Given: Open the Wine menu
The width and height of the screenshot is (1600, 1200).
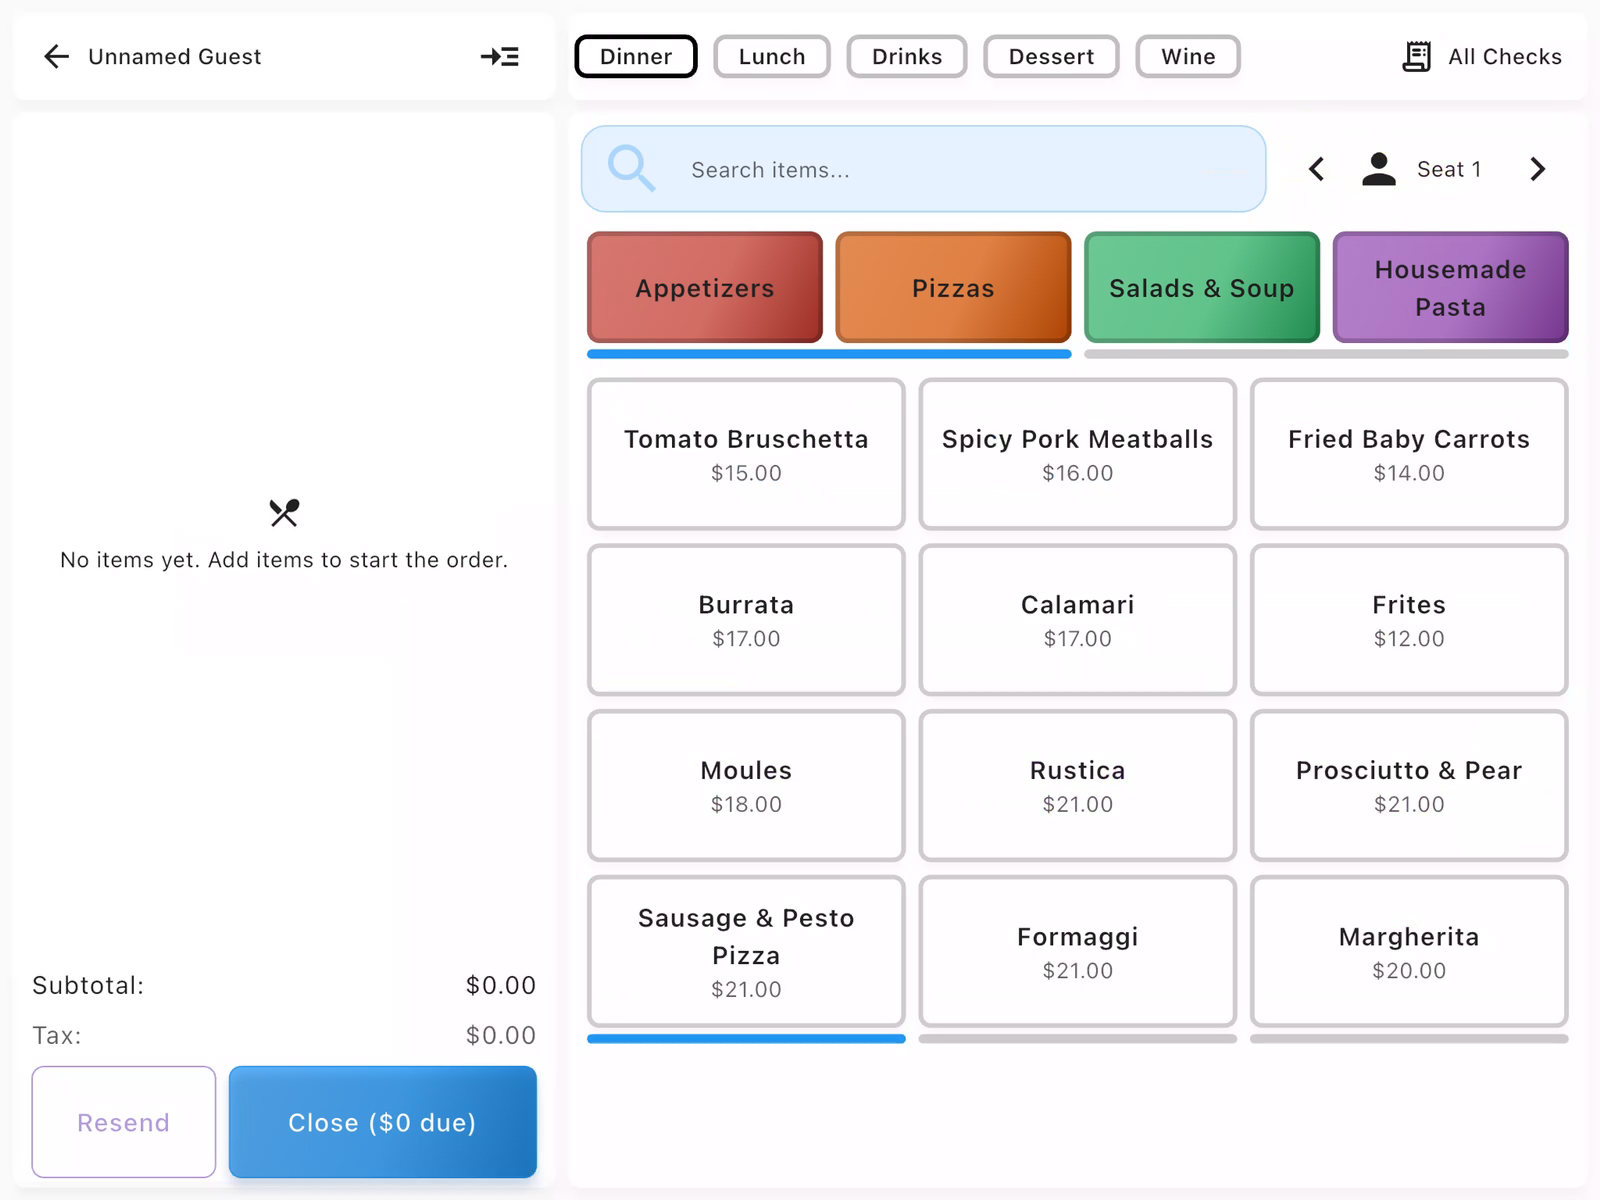Looking at the screenshot, I should tap(1187, 56).
